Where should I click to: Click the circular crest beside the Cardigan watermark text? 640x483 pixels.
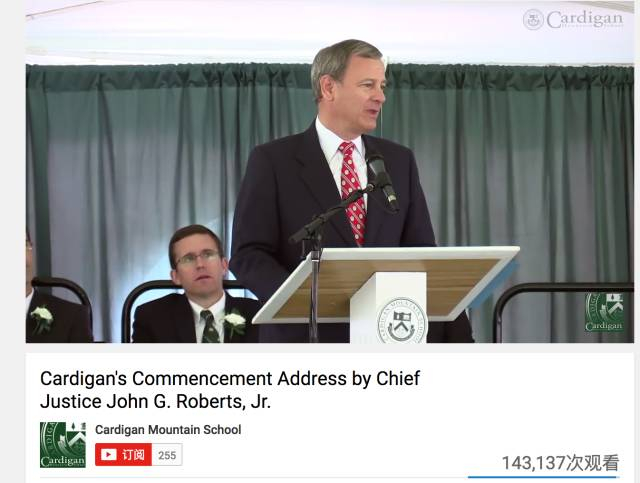click(533, 19)
